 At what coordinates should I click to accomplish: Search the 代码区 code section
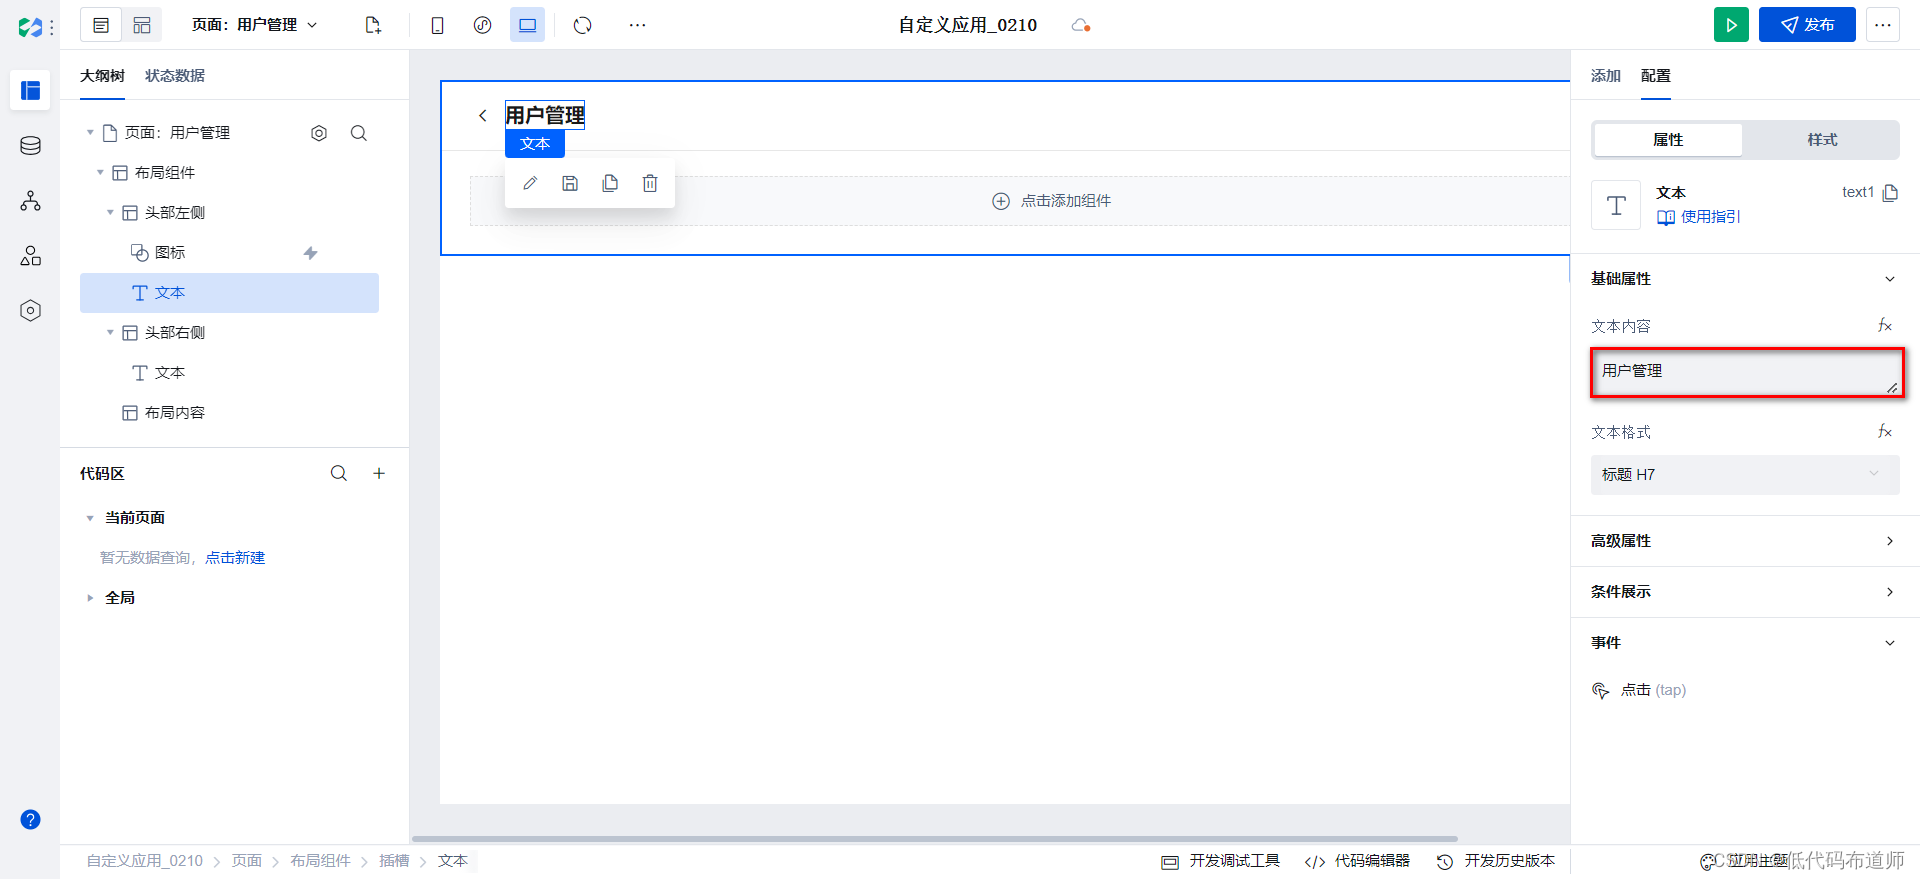click(x=339, y=473)
